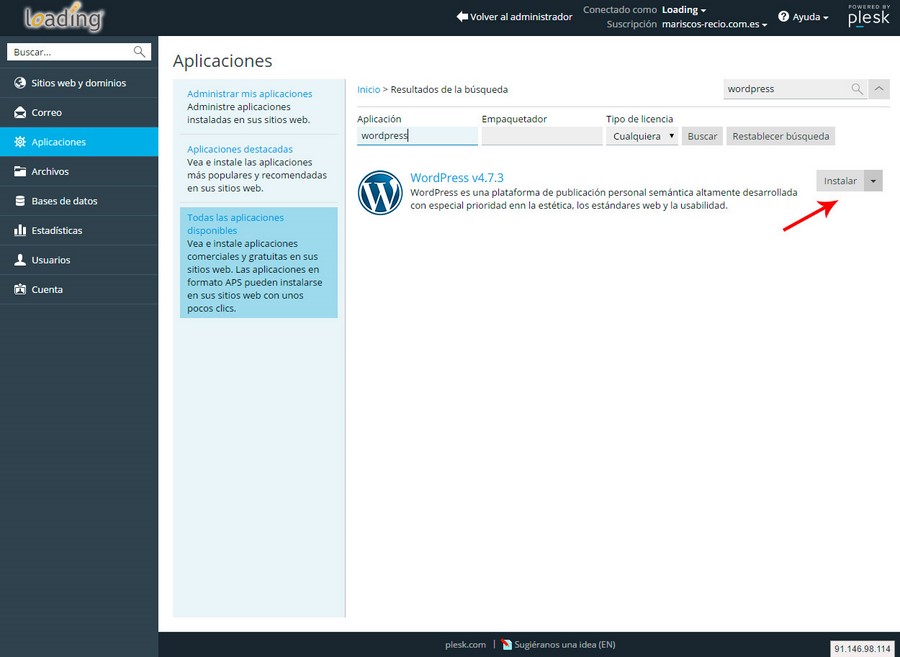Click the envelope icon for Correo
Viewport: 900px width, 657px height.
(20, 112)
